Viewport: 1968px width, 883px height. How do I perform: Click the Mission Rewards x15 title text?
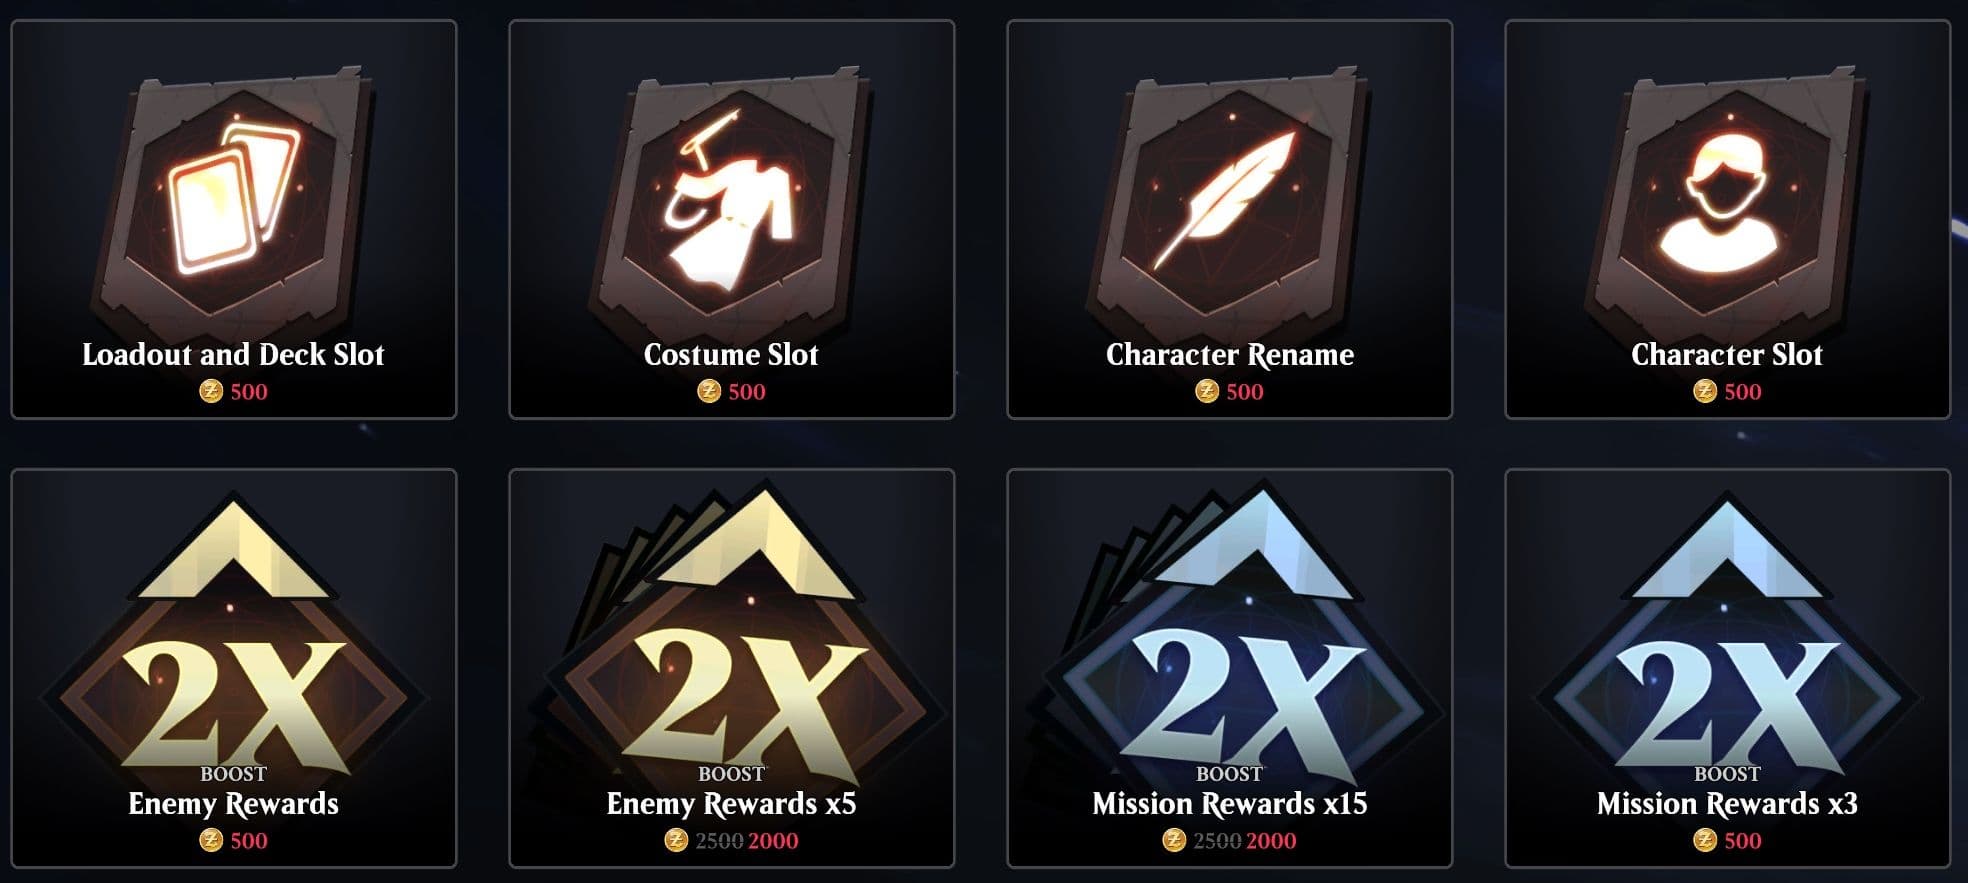pos(1230,804)
